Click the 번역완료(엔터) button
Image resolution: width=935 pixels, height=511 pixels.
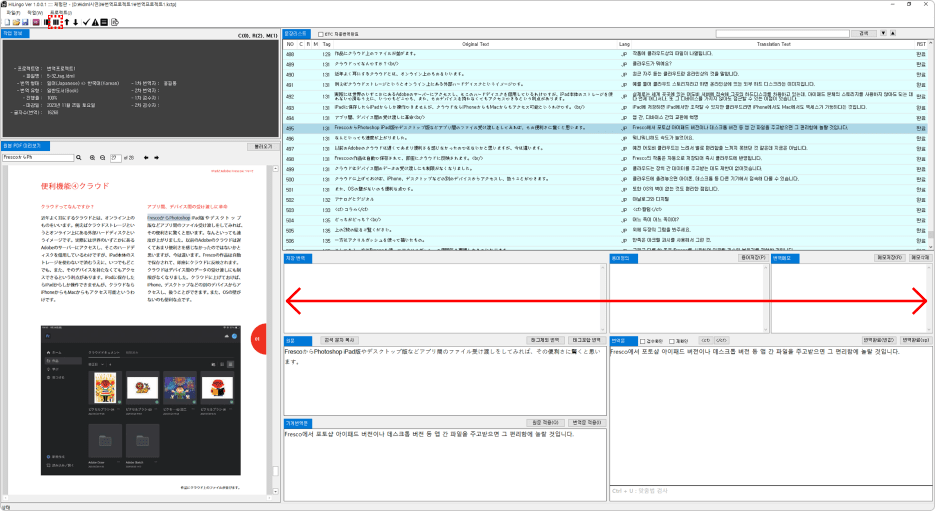880,340
